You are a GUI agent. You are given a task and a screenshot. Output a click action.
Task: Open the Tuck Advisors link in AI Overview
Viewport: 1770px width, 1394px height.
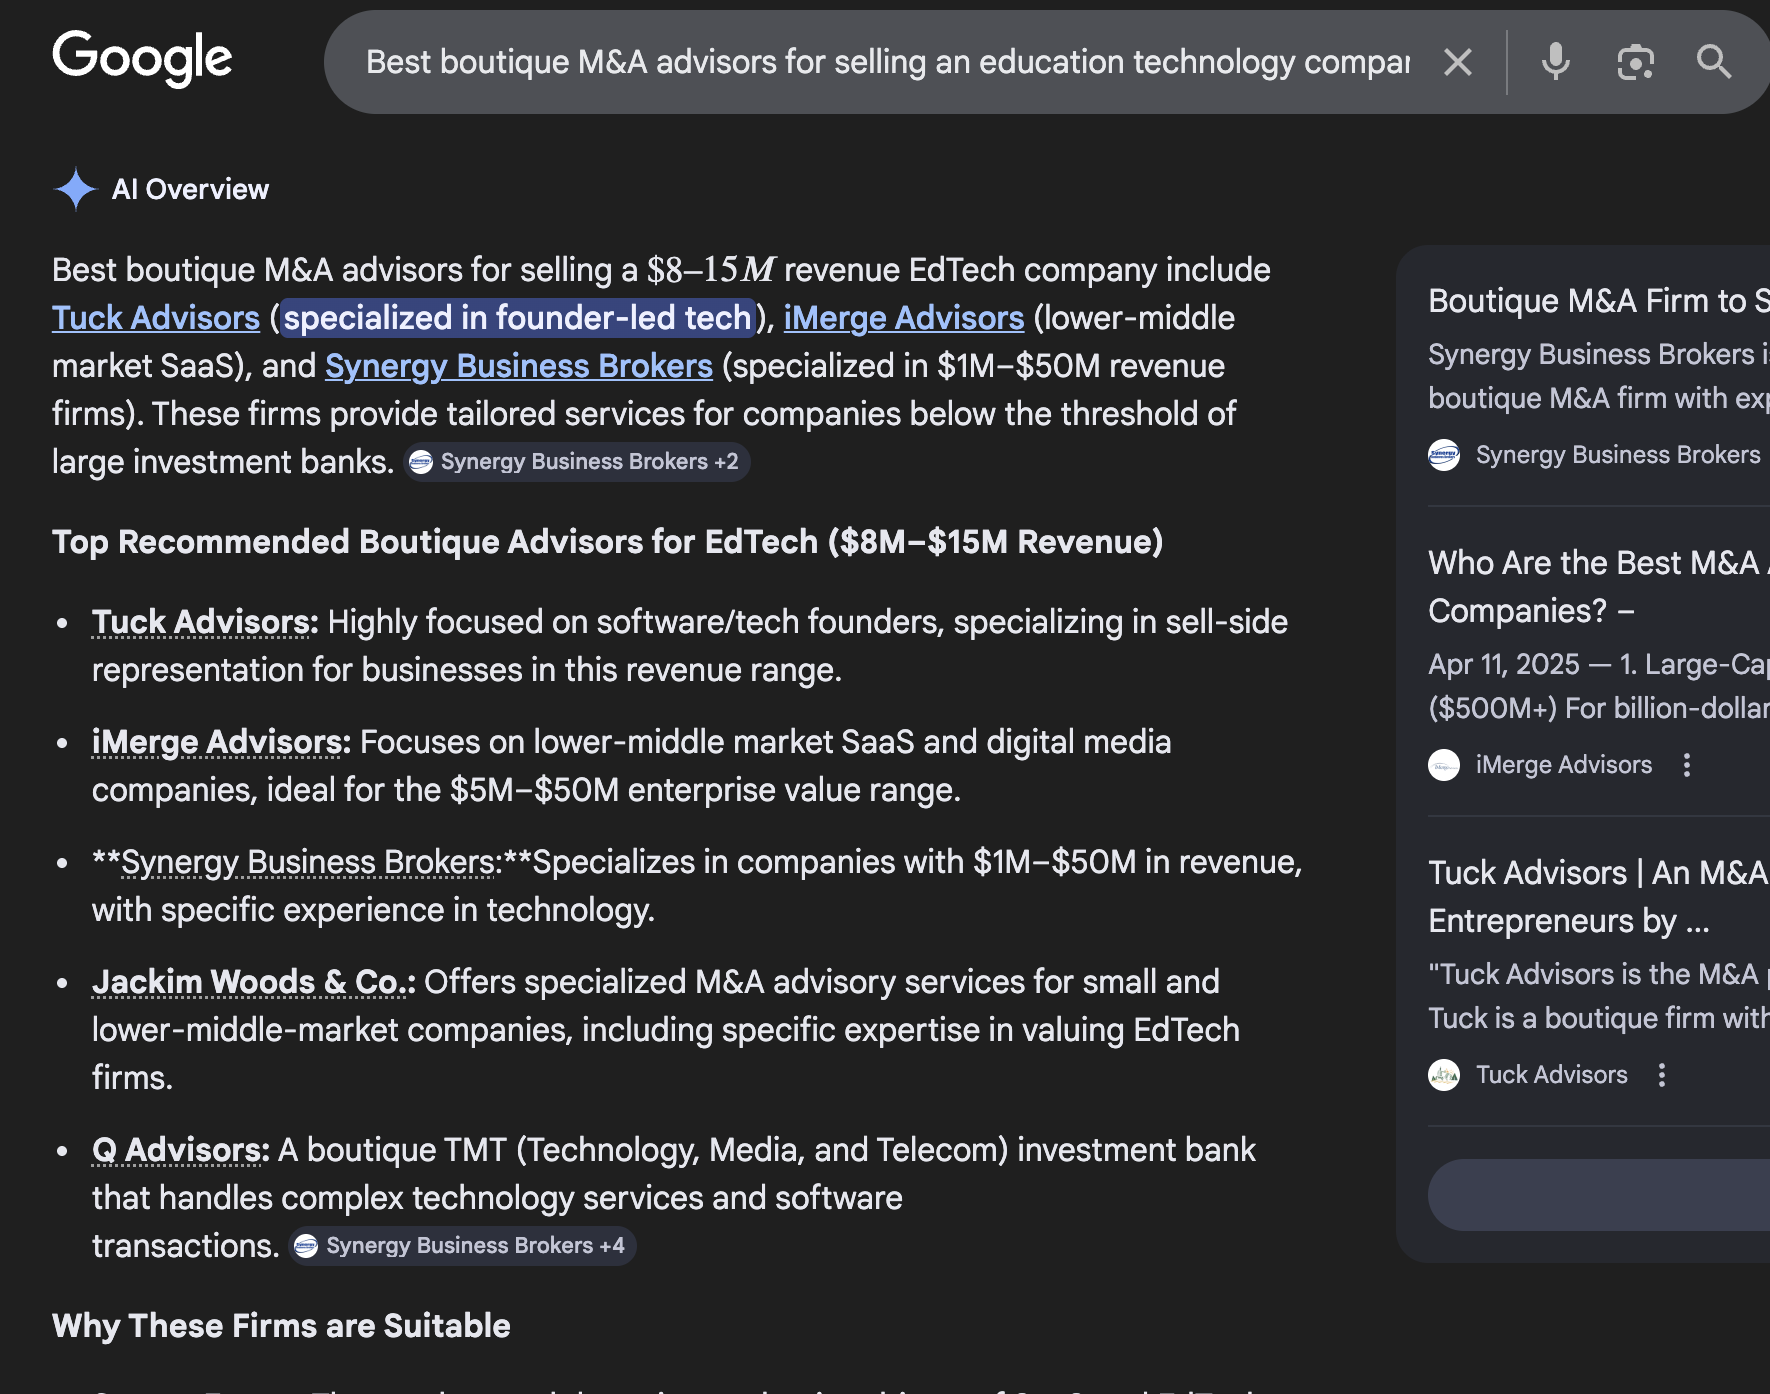155,317
